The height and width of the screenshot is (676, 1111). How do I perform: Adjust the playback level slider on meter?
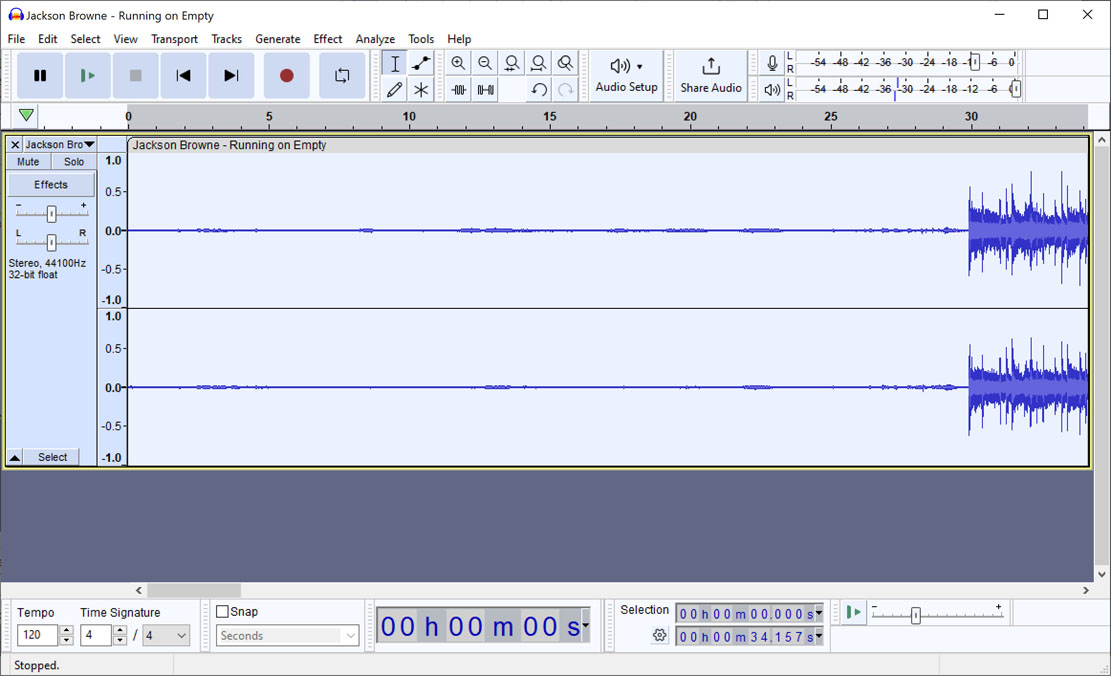[1015, 89]
